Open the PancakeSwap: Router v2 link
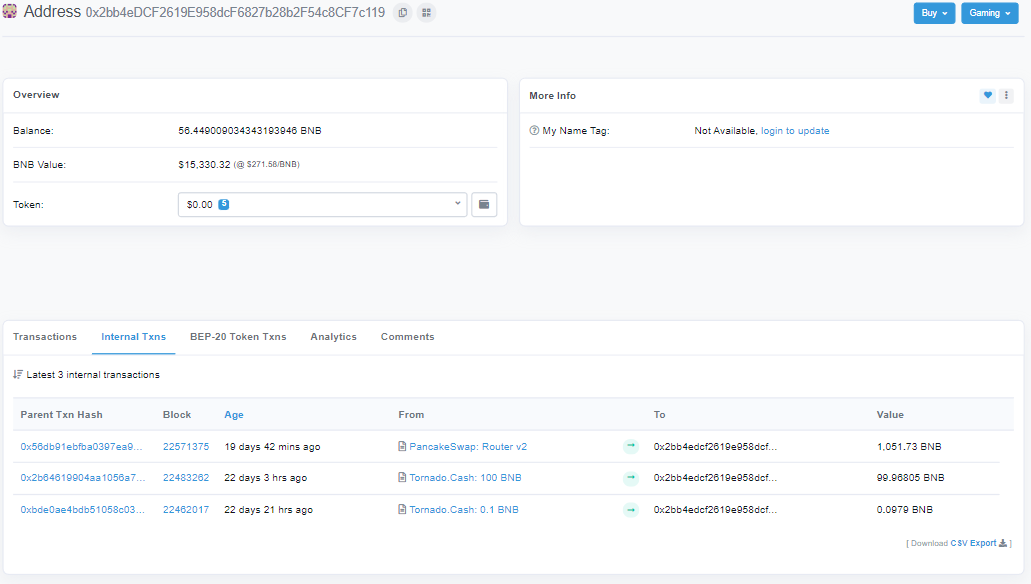The width and height of the screenshot is (1031, 584). pos(468,447)
